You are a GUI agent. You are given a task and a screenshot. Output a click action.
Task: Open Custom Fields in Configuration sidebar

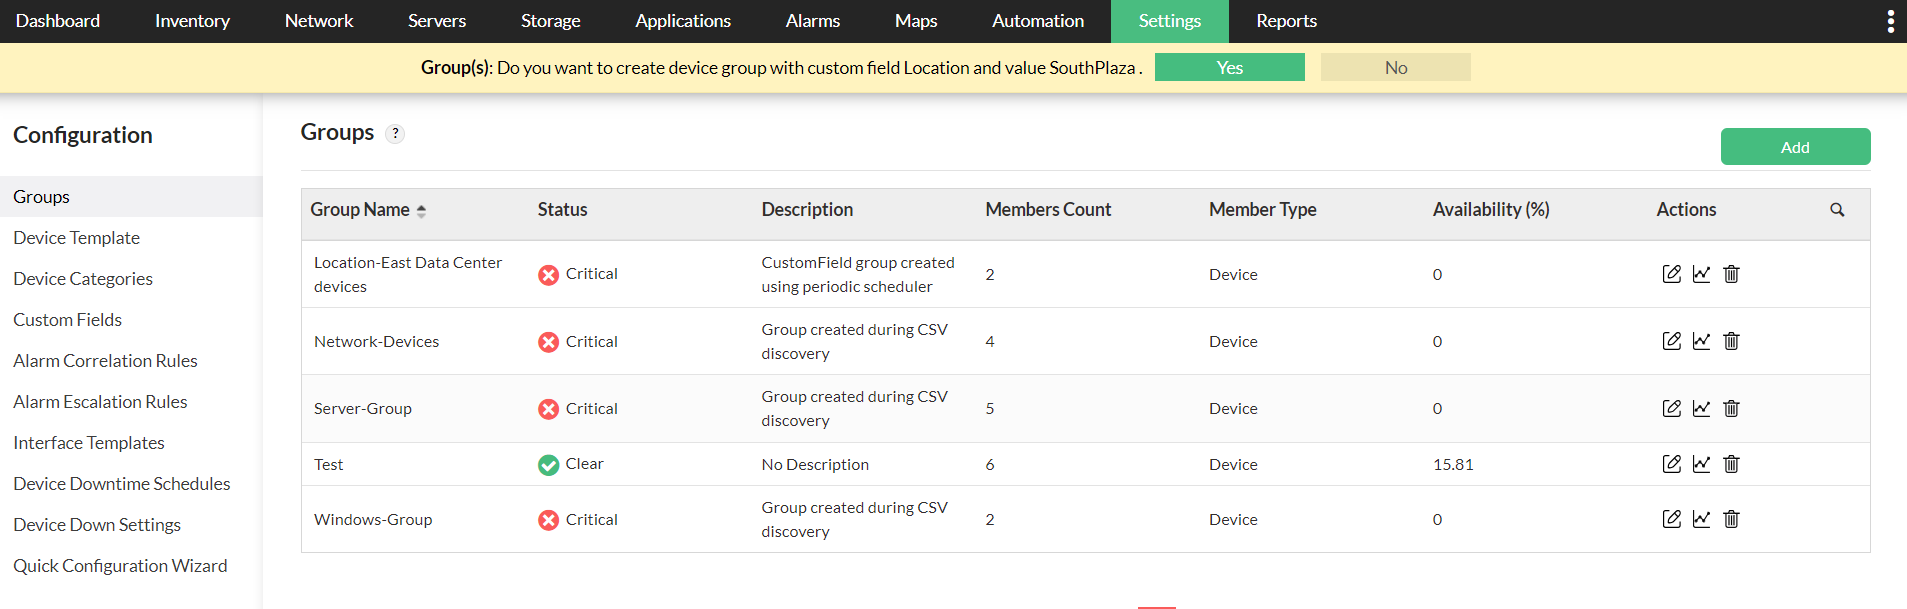(67, 320)
